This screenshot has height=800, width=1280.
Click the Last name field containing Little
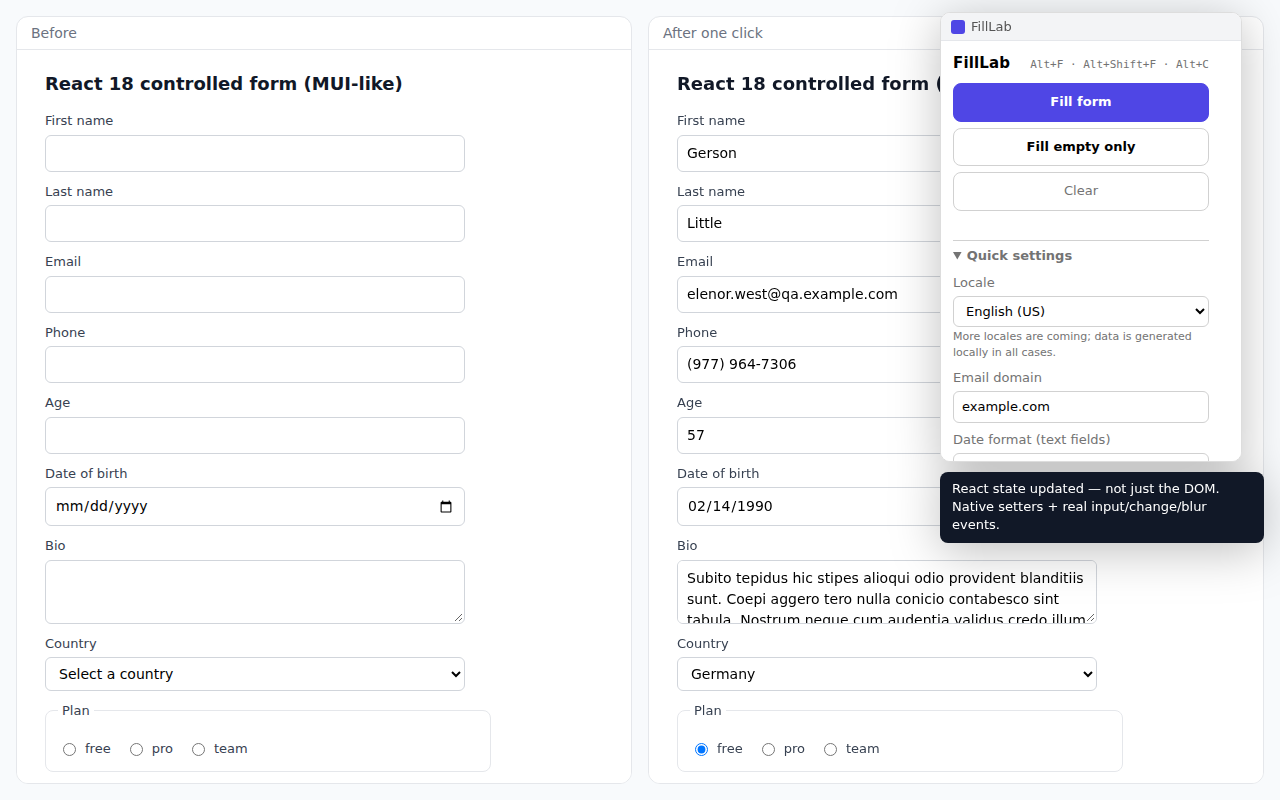pos(809,224)
